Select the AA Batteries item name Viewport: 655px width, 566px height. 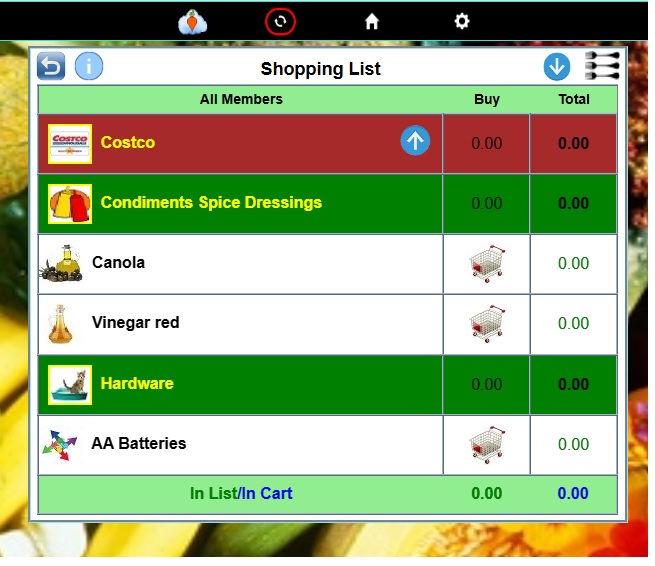(139, 443)
